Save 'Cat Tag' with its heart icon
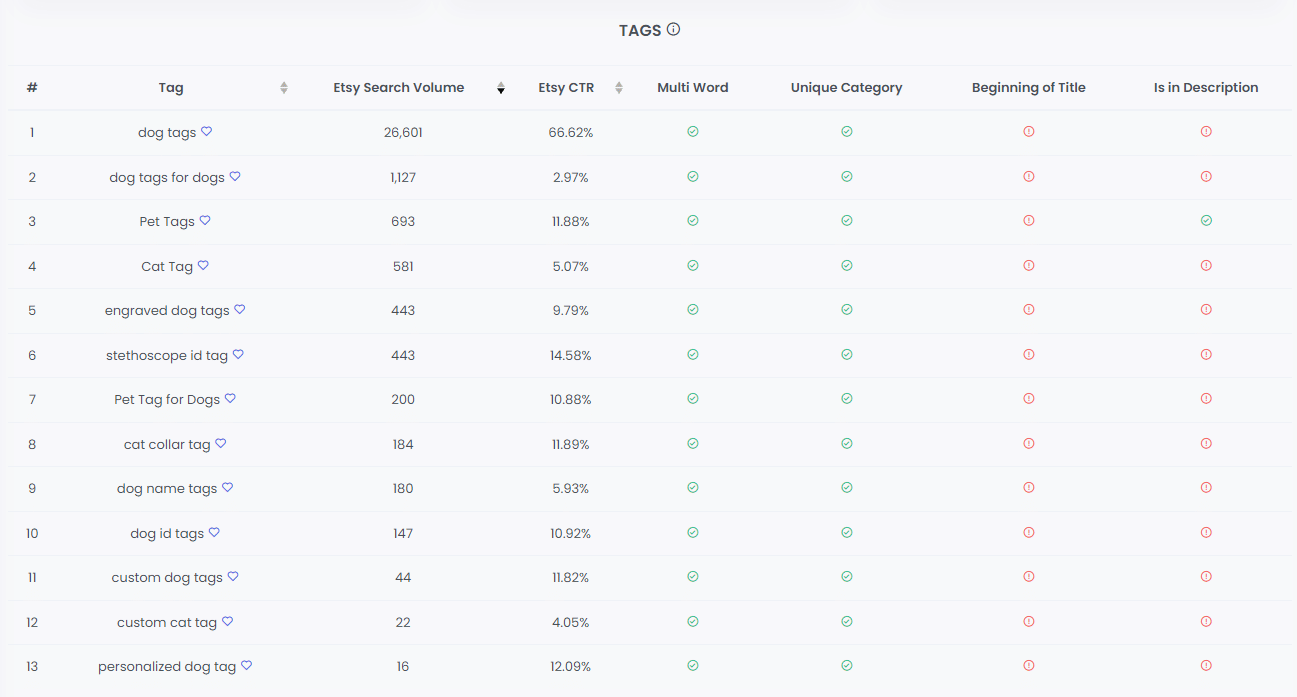This screenshot has height=697, width=1297. point(203,265)
